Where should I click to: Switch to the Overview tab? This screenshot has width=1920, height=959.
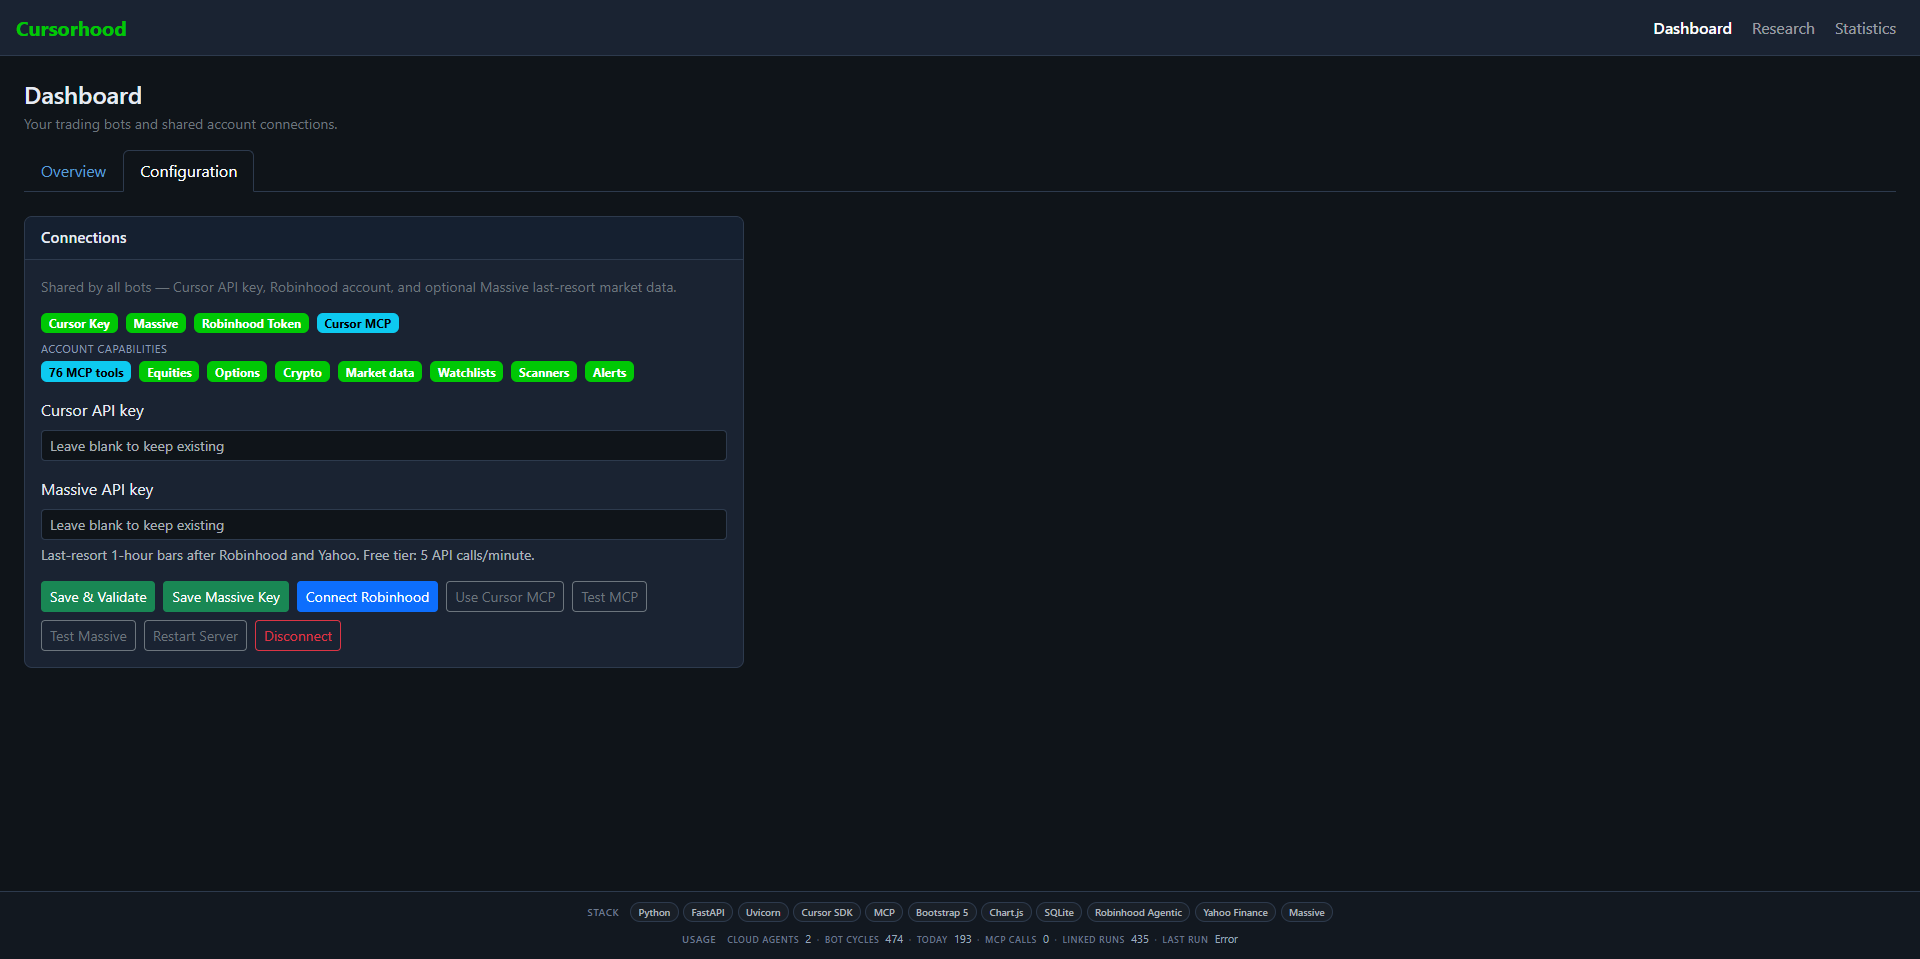[73, 171]
